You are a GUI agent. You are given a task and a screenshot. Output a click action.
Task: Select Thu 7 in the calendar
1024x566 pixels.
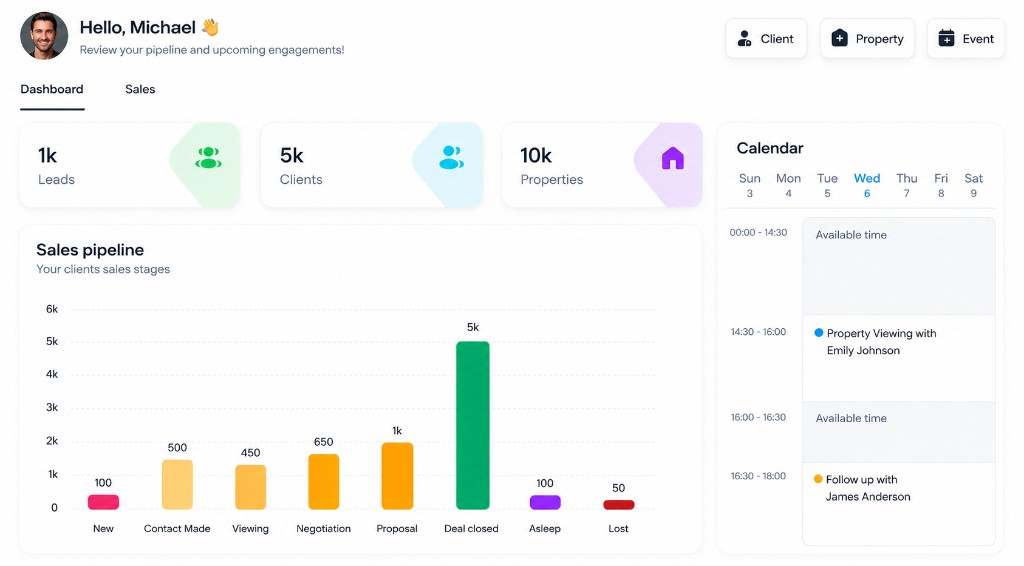[906, 185]
